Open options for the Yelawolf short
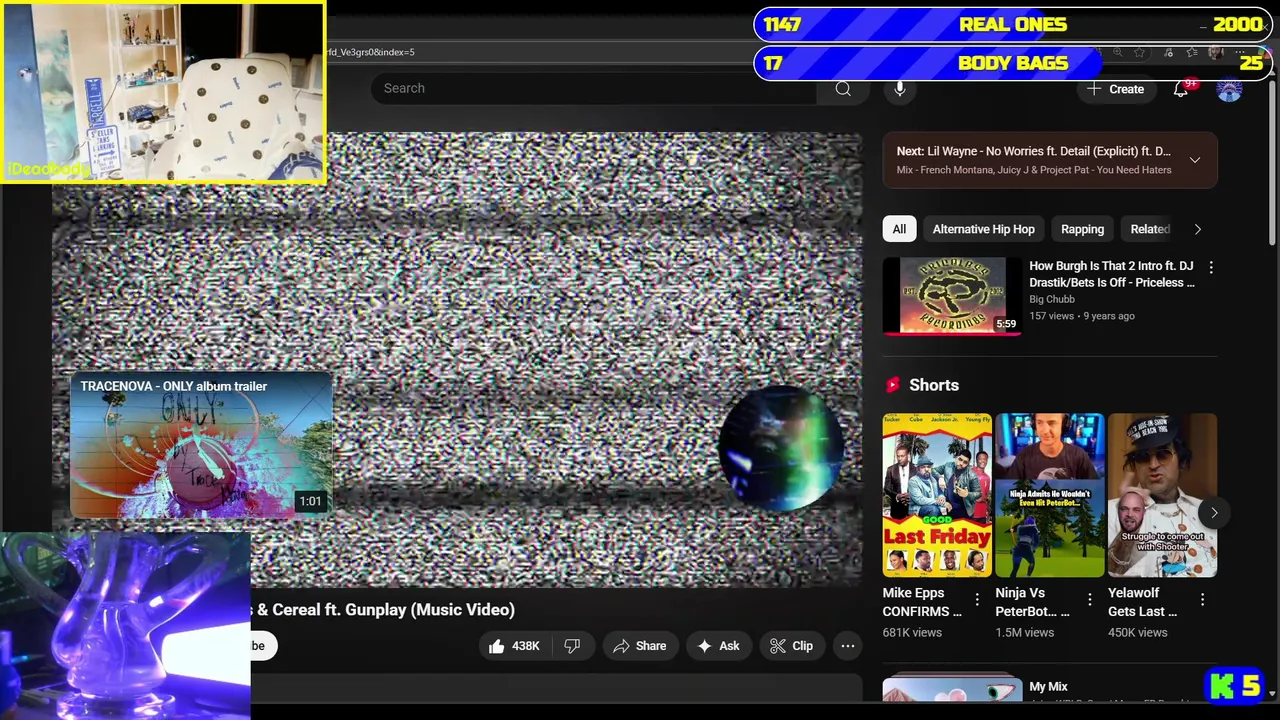The height and width of the screenshot is (720, 1280). tap(1203, 600)
